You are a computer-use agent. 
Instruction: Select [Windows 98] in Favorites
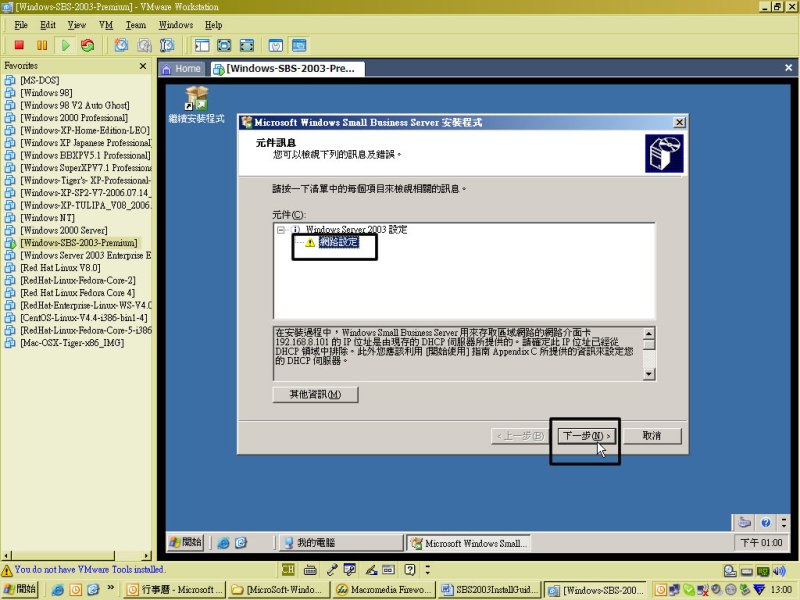46,93
